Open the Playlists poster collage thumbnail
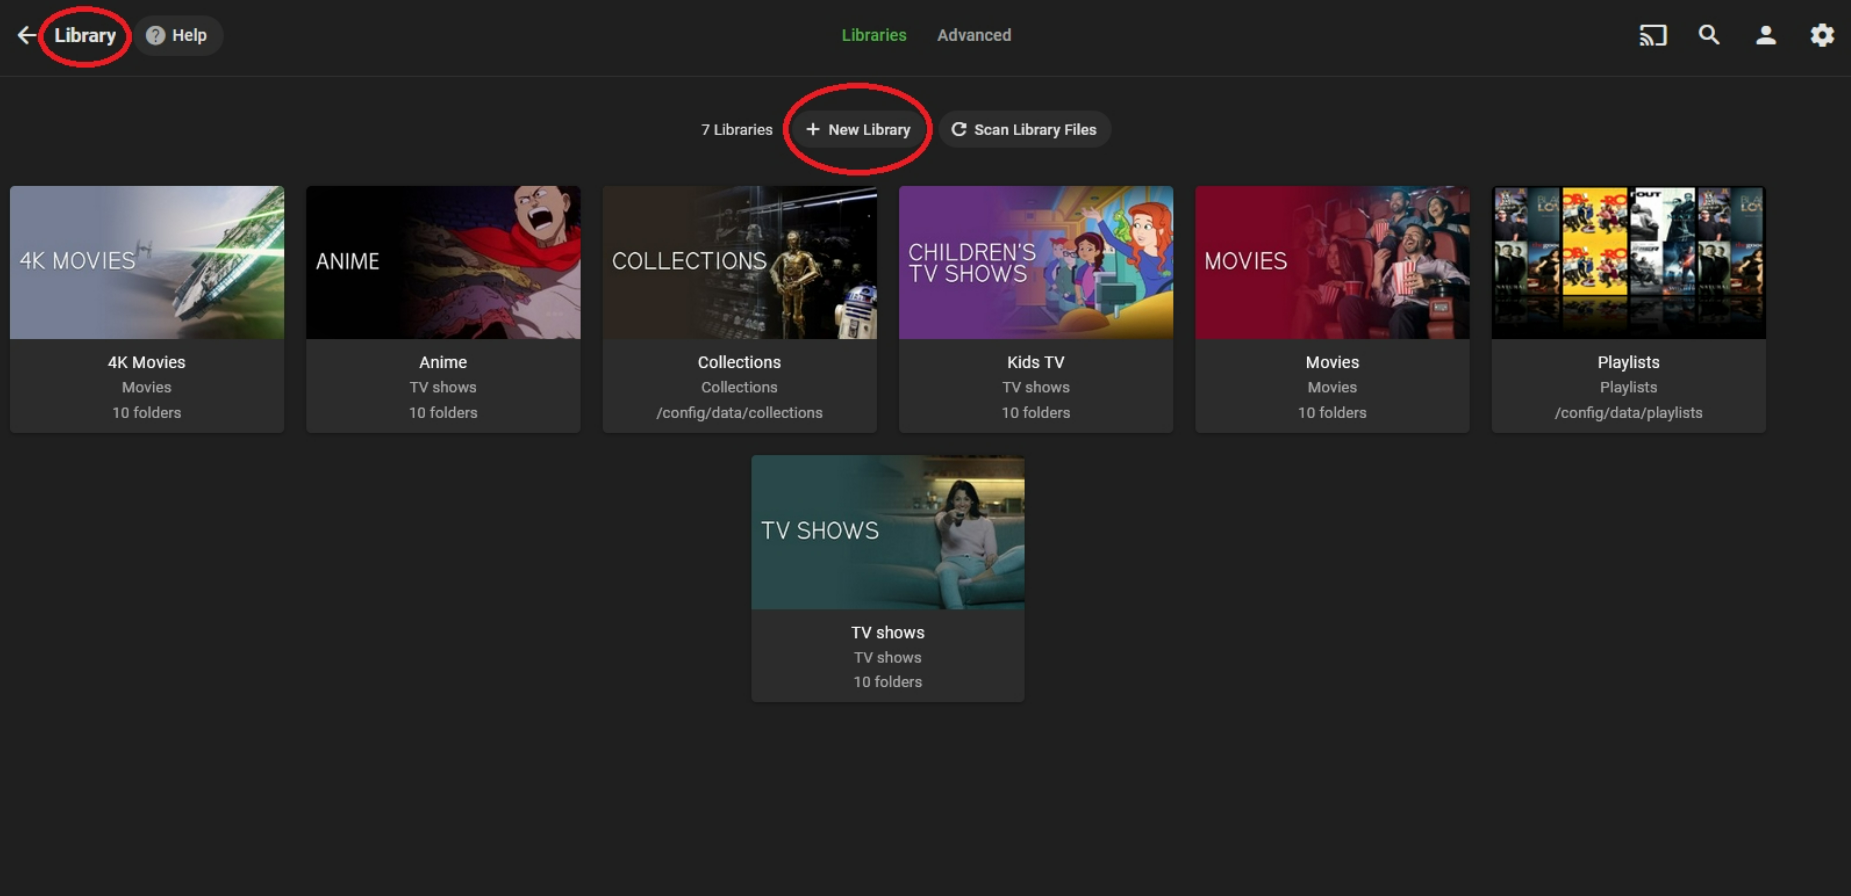The width and height of the screenshot is (1851, 896). [x=1628, y=262]
